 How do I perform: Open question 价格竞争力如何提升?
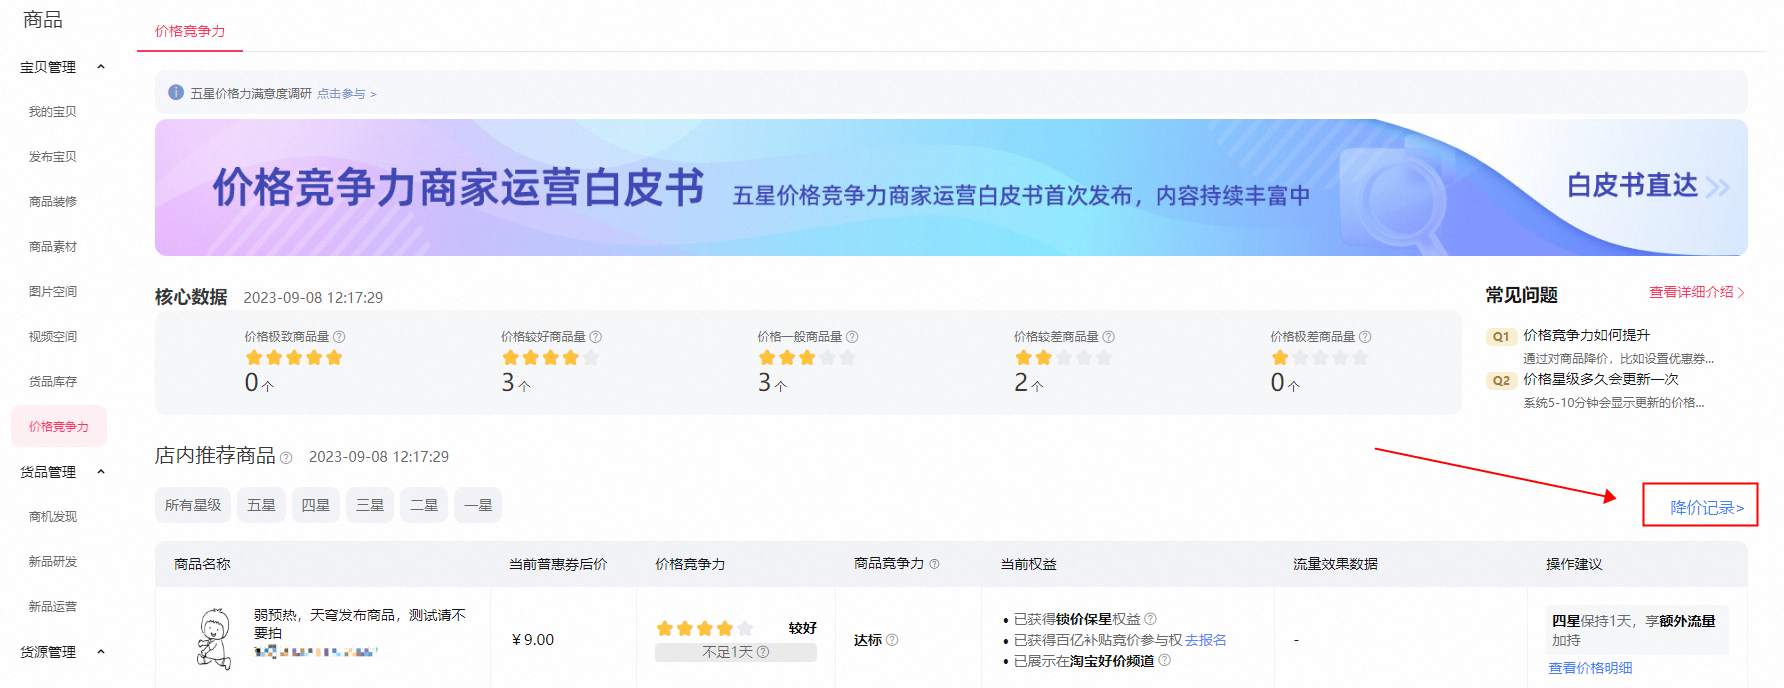pyautogui.click(x=1586, y=335)
